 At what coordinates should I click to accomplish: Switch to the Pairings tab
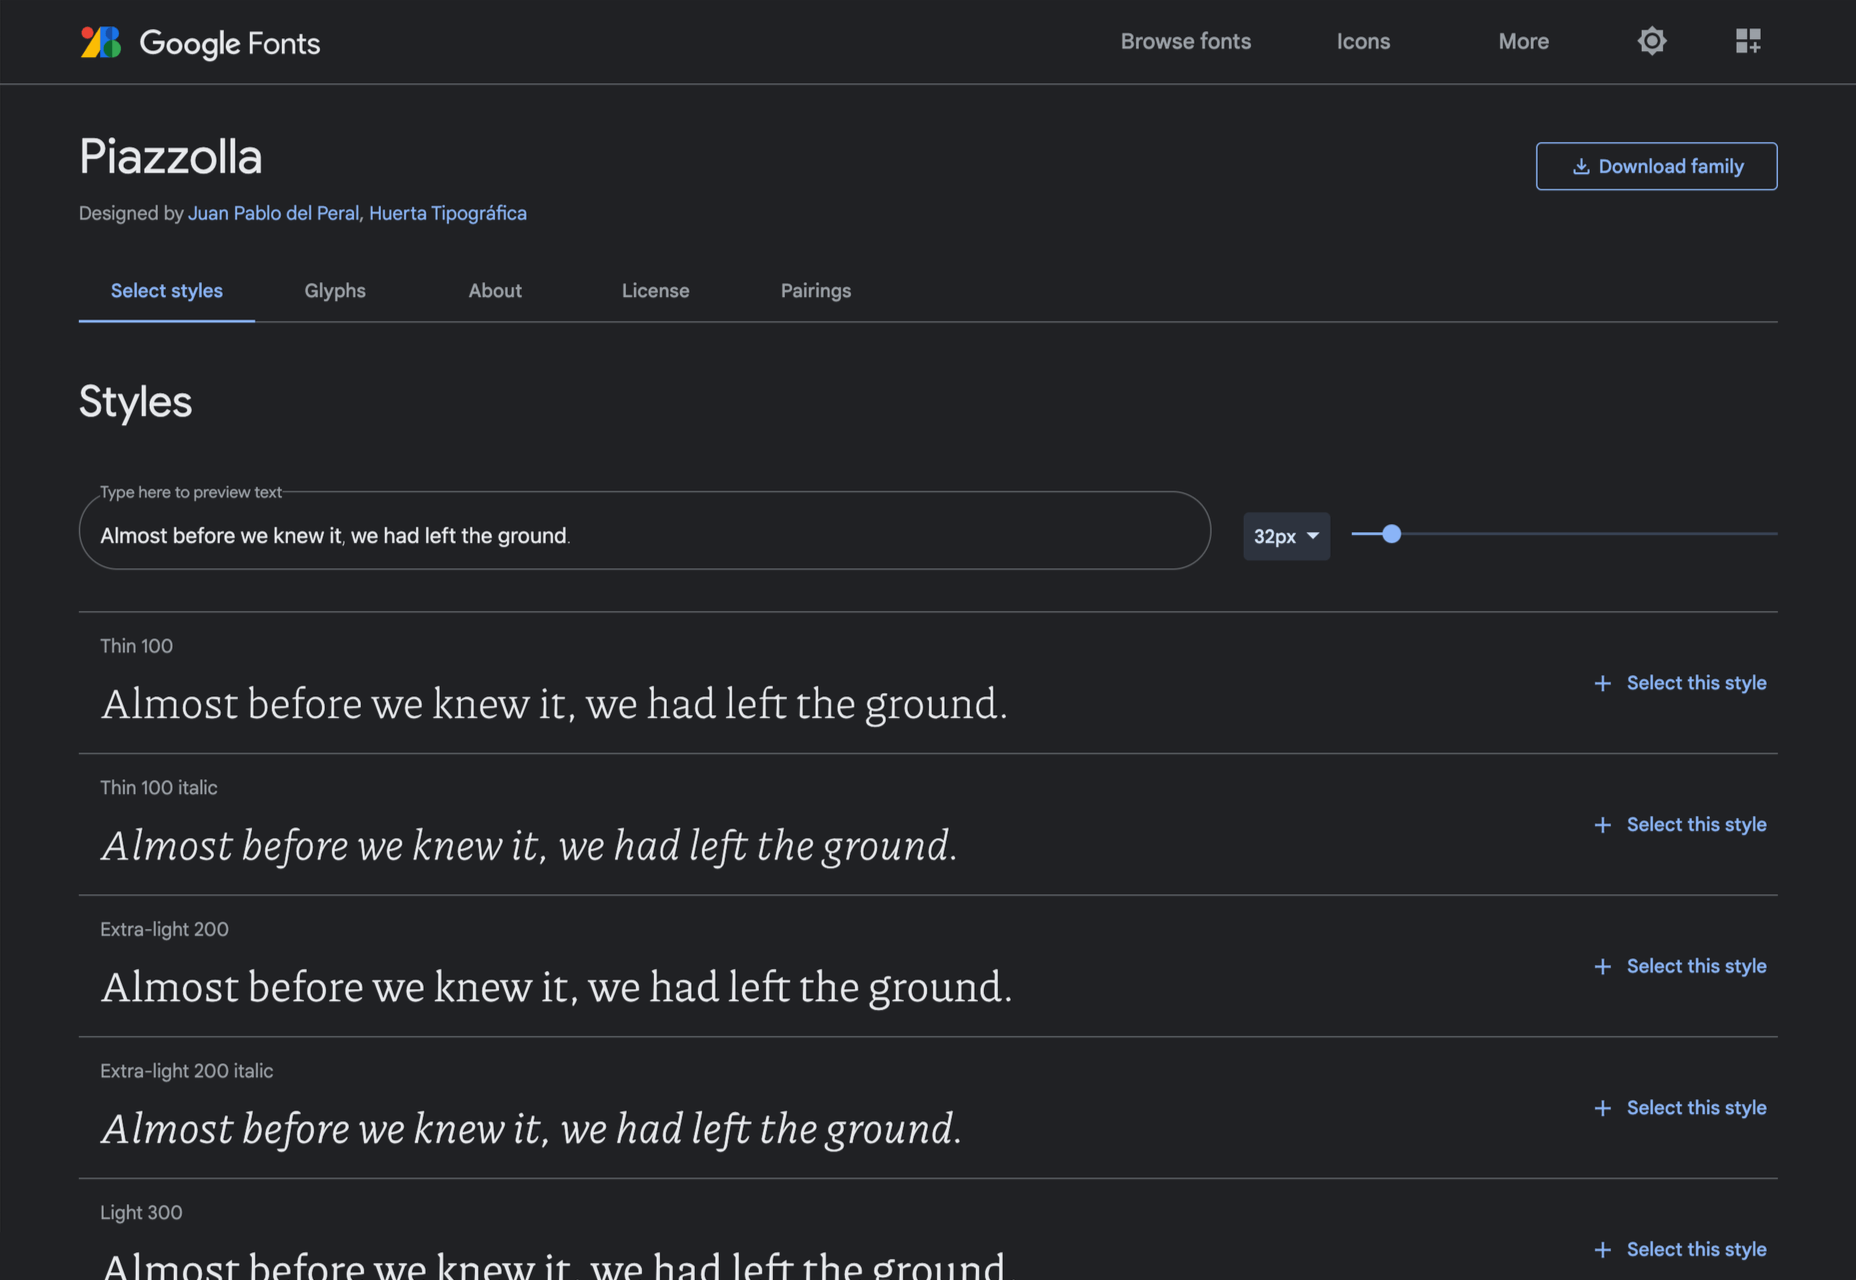(x=815, y=291)
